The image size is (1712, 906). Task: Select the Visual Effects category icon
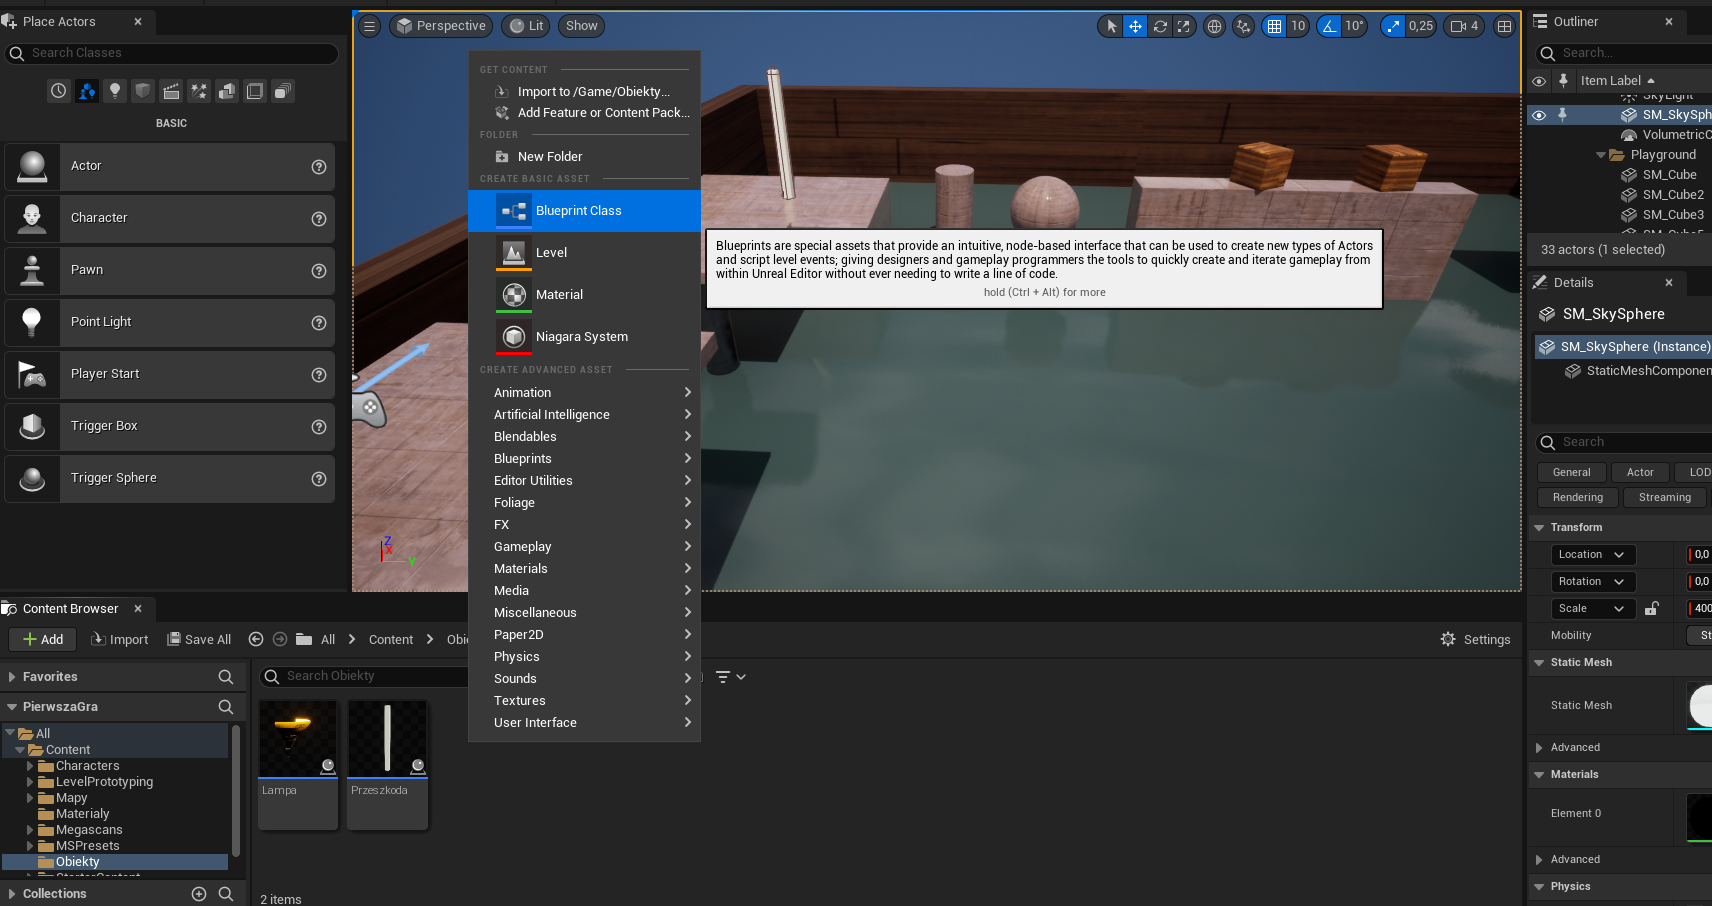[199, 91]
